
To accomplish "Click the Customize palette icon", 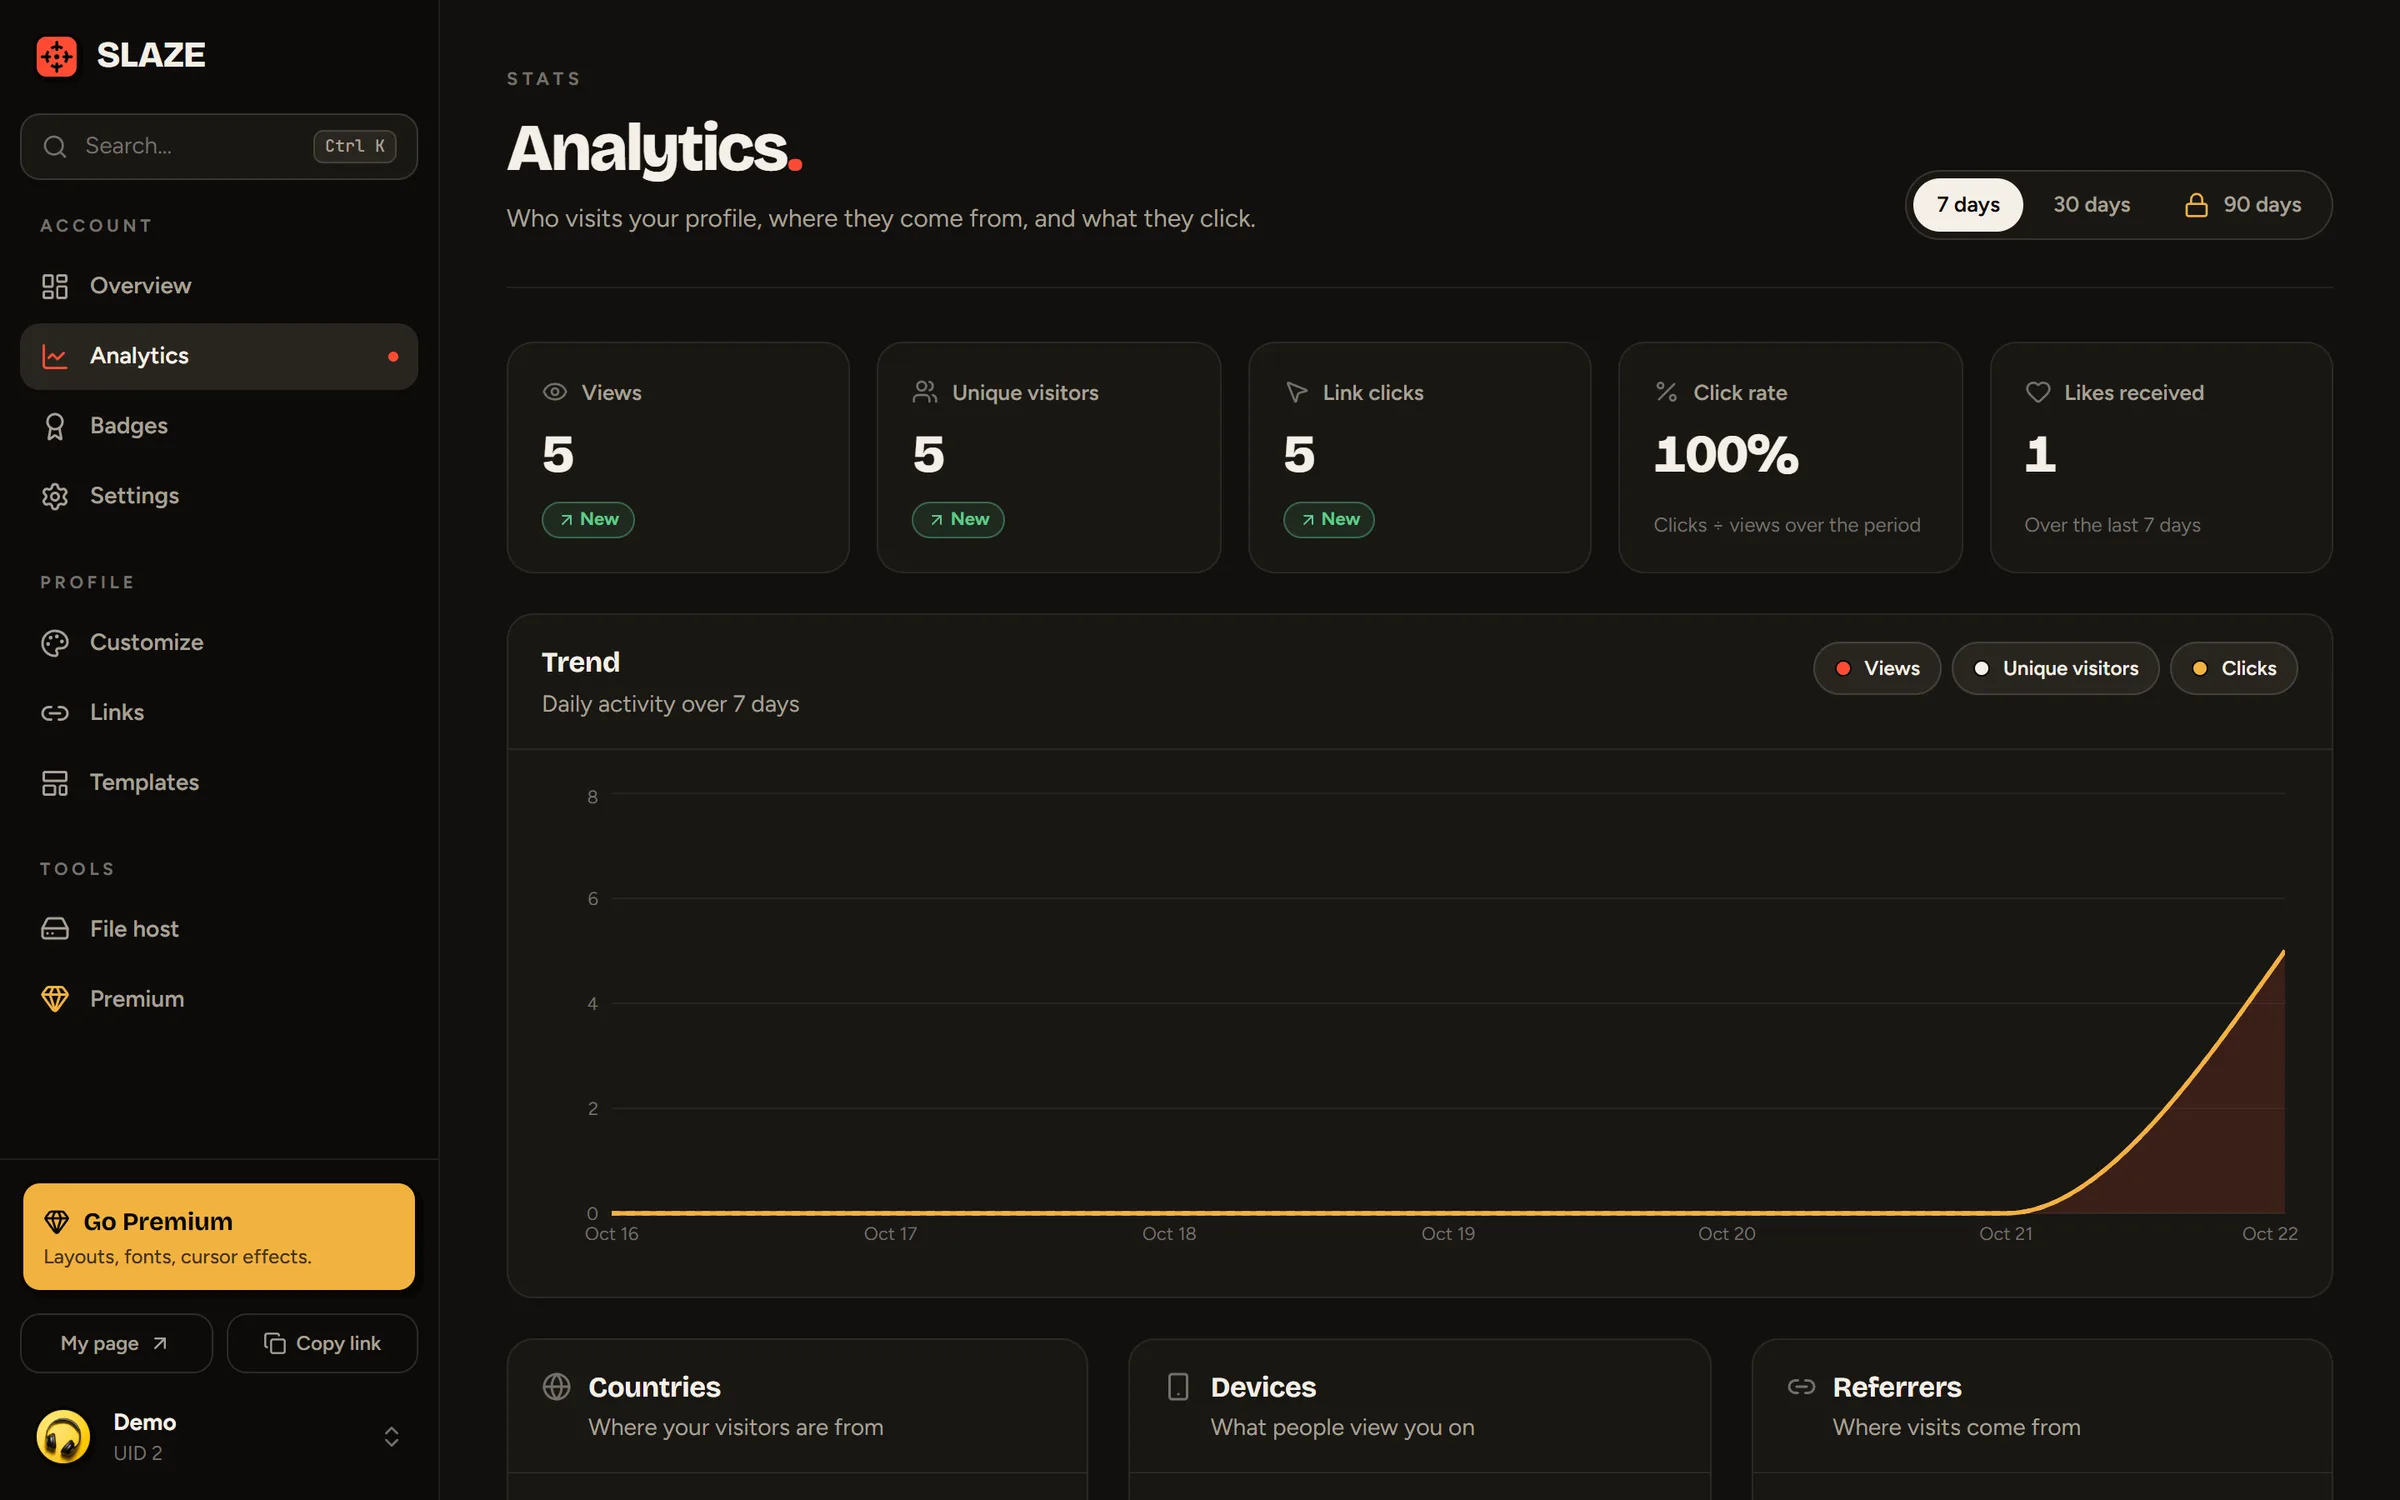I will 55,643.
